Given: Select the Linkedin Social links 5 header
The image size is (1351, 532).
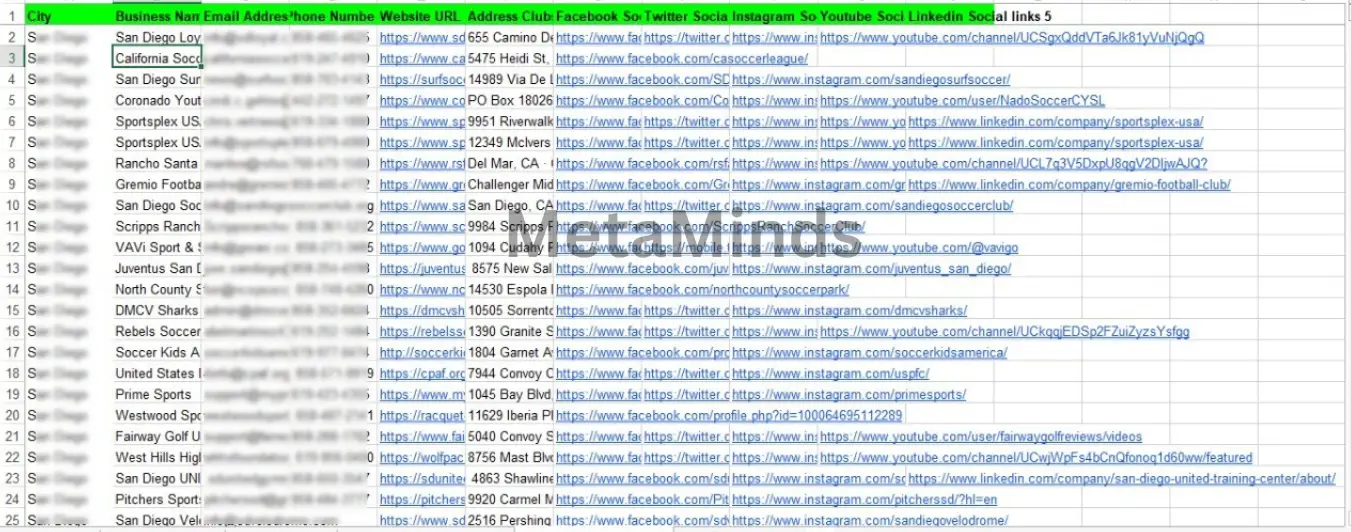Looking at the screenshot, I should tap(980, 17).
